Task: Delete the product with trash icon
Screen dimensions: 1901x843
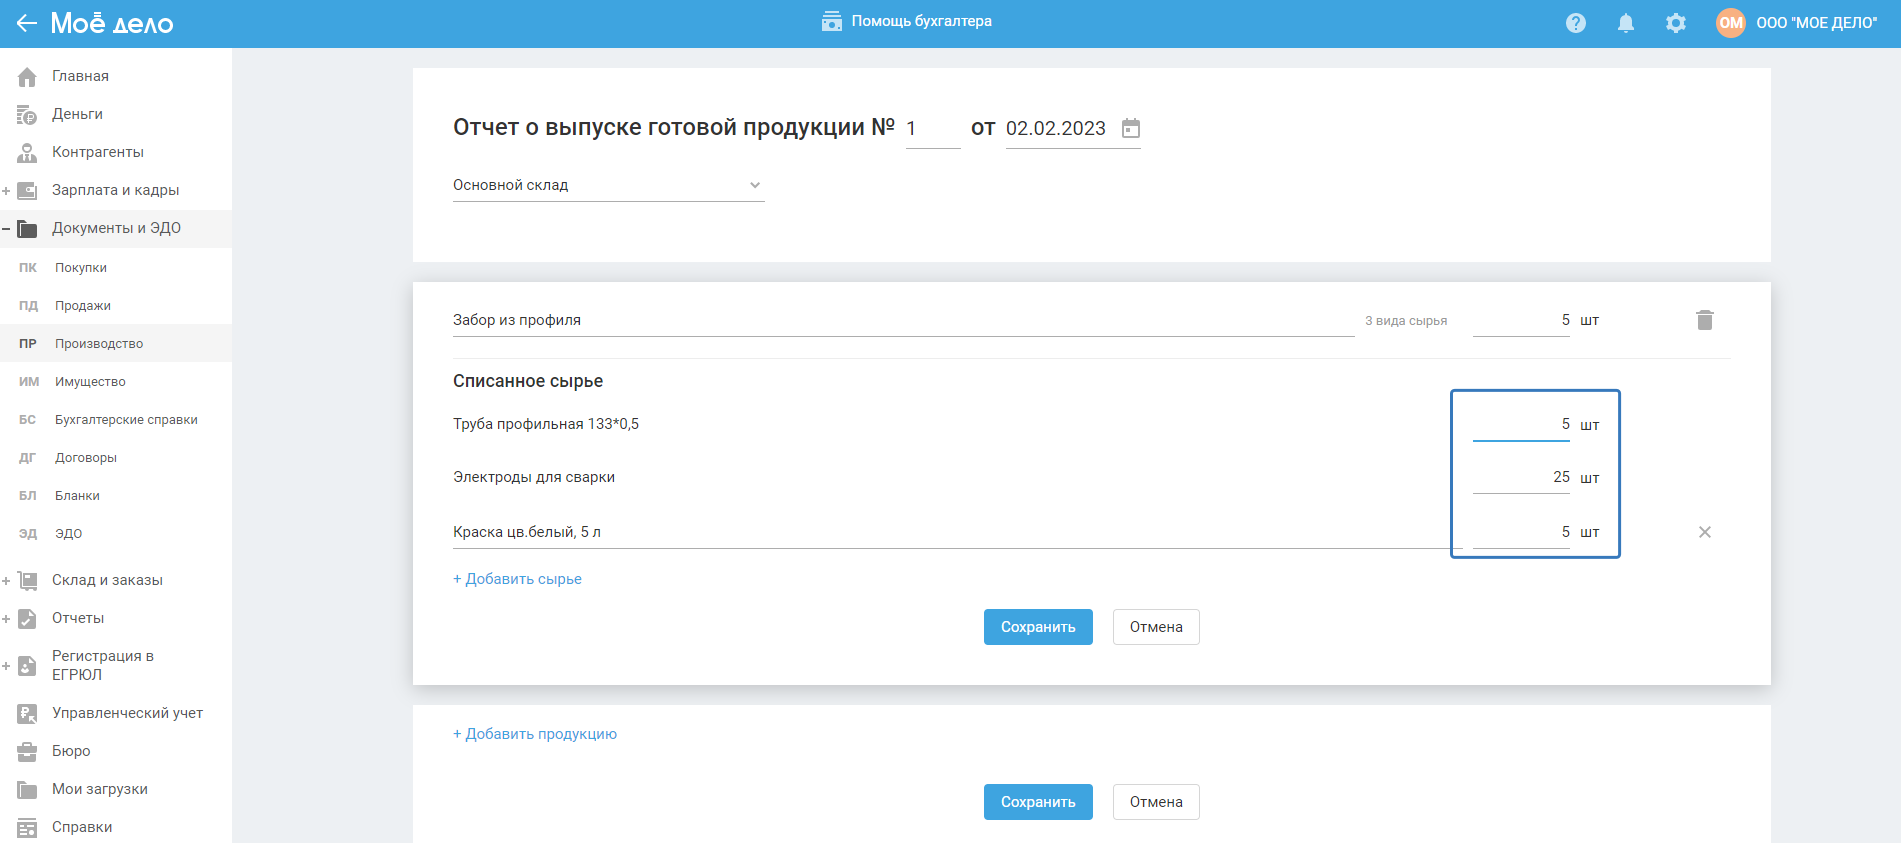Action: (x=1705, y=320)
